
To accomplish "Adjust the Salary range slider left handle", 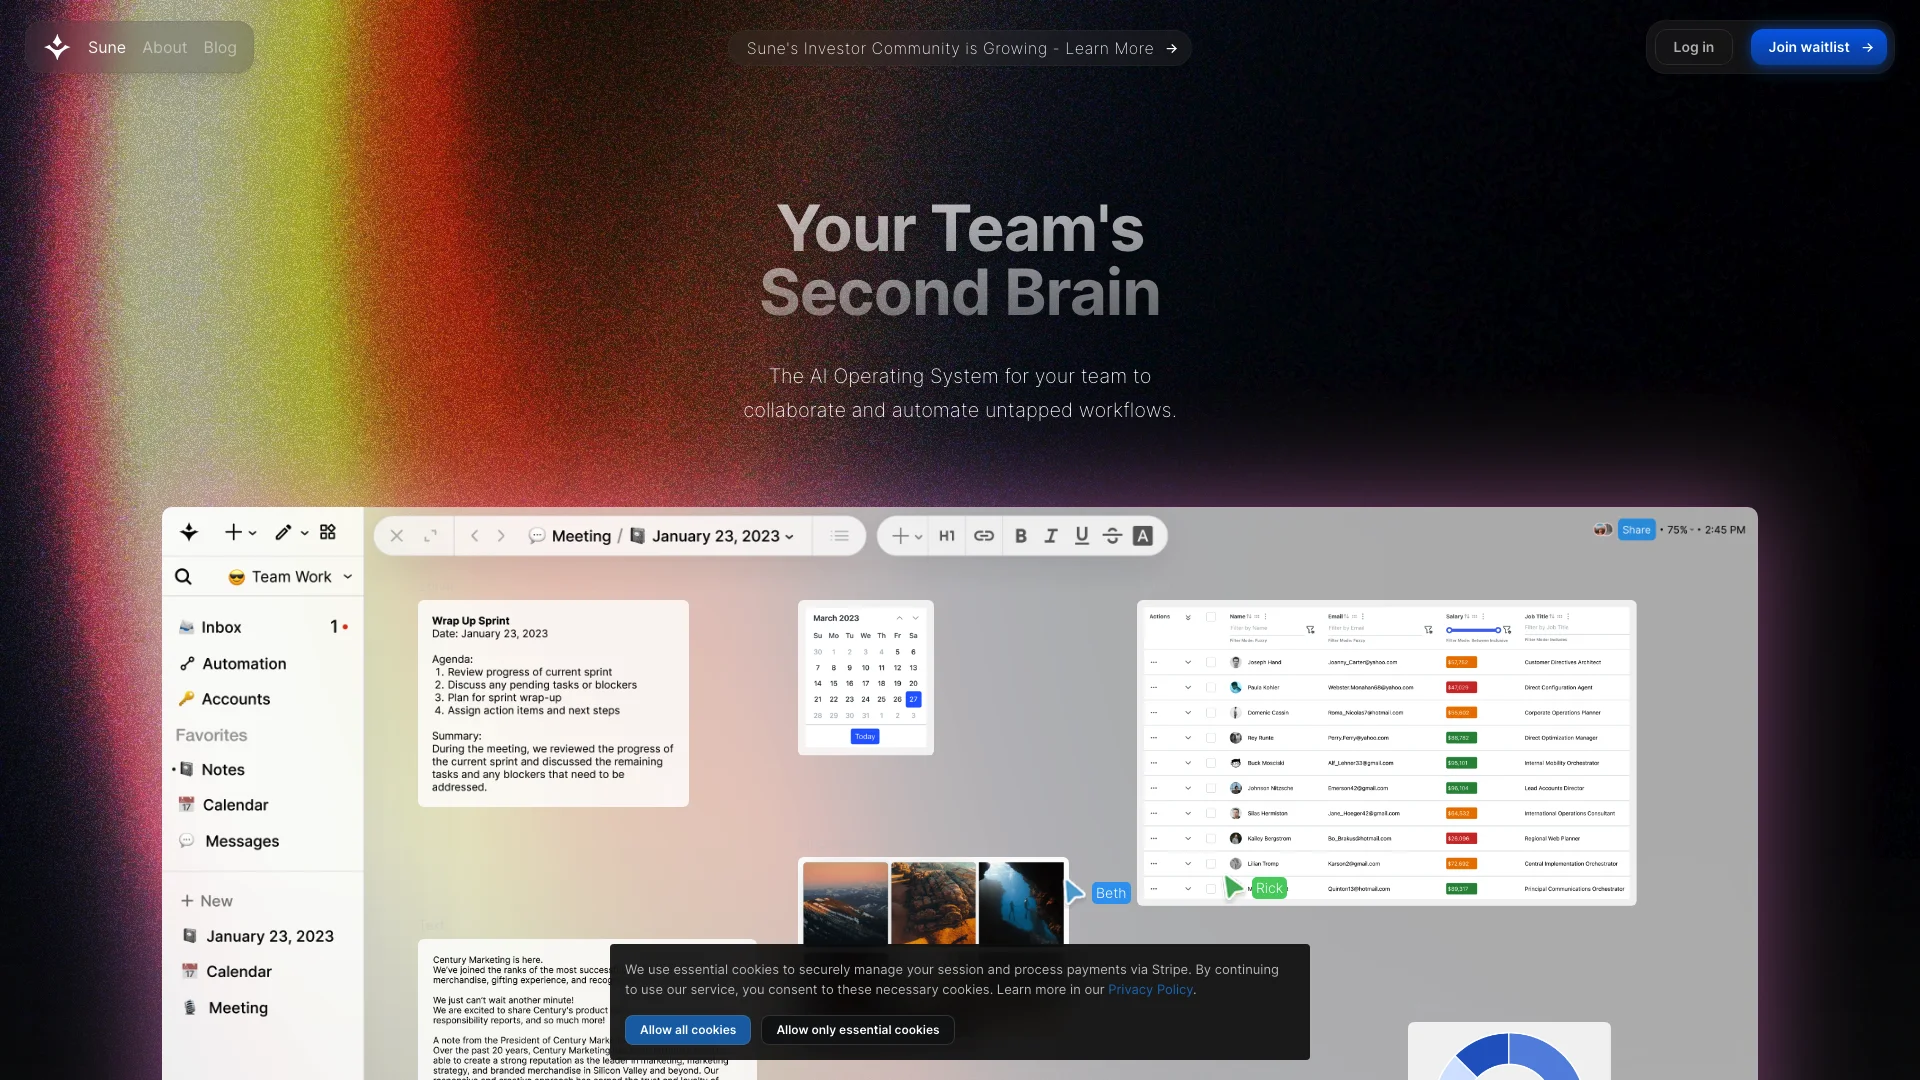I will tap(1449, 630).
